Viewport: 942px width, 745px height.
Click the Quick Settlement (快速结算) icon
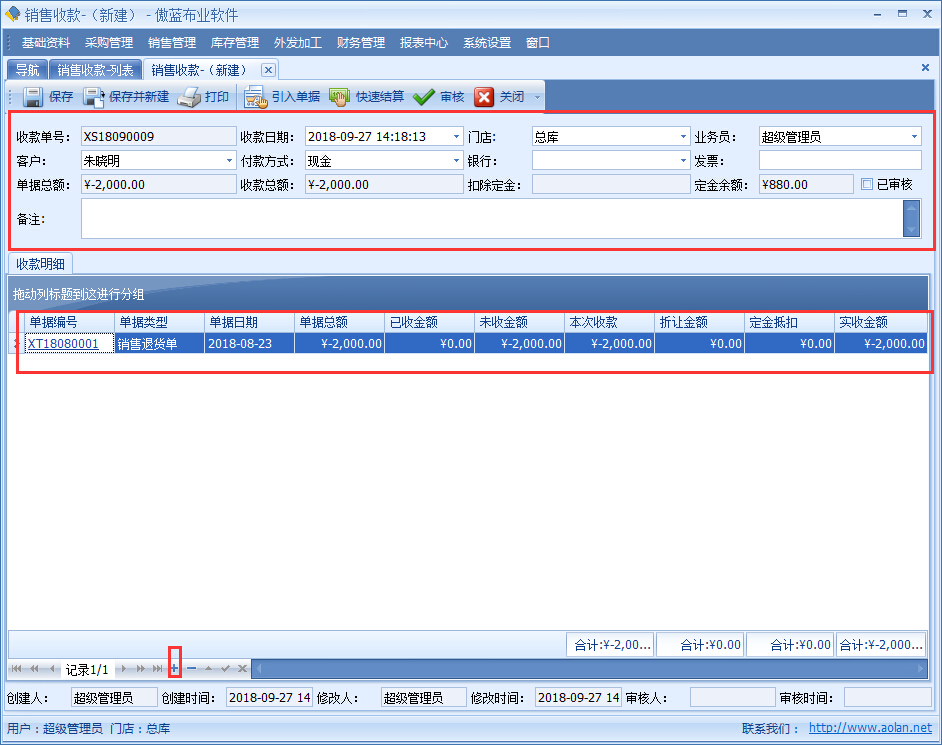tap(339, 97)
